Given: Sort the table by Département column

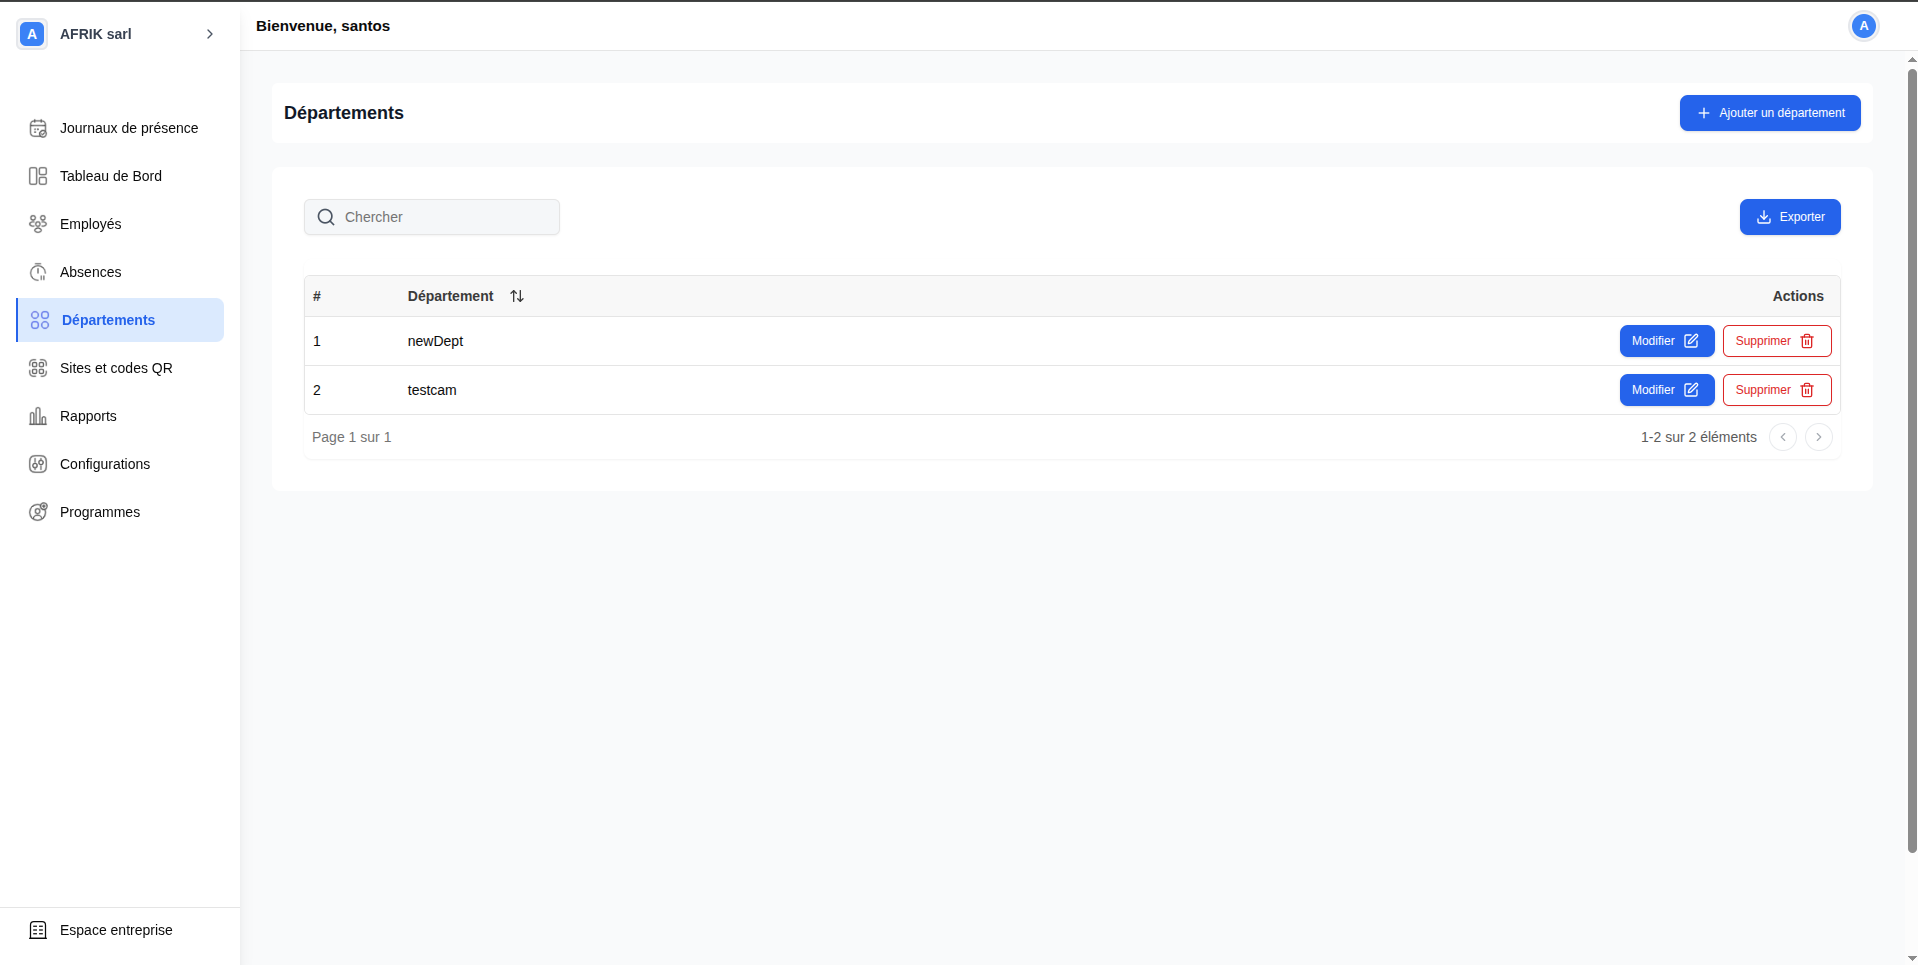Looking at the screenshot, I should tap(516, 296).
